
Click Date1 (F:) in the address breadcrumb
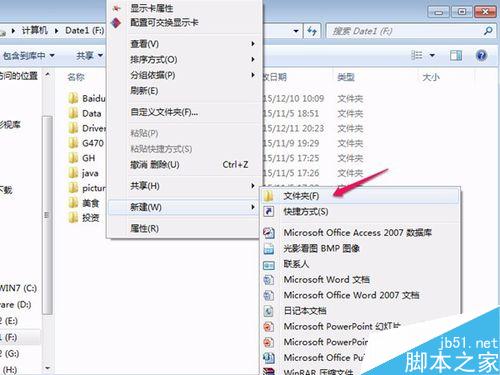pos(85,31)
